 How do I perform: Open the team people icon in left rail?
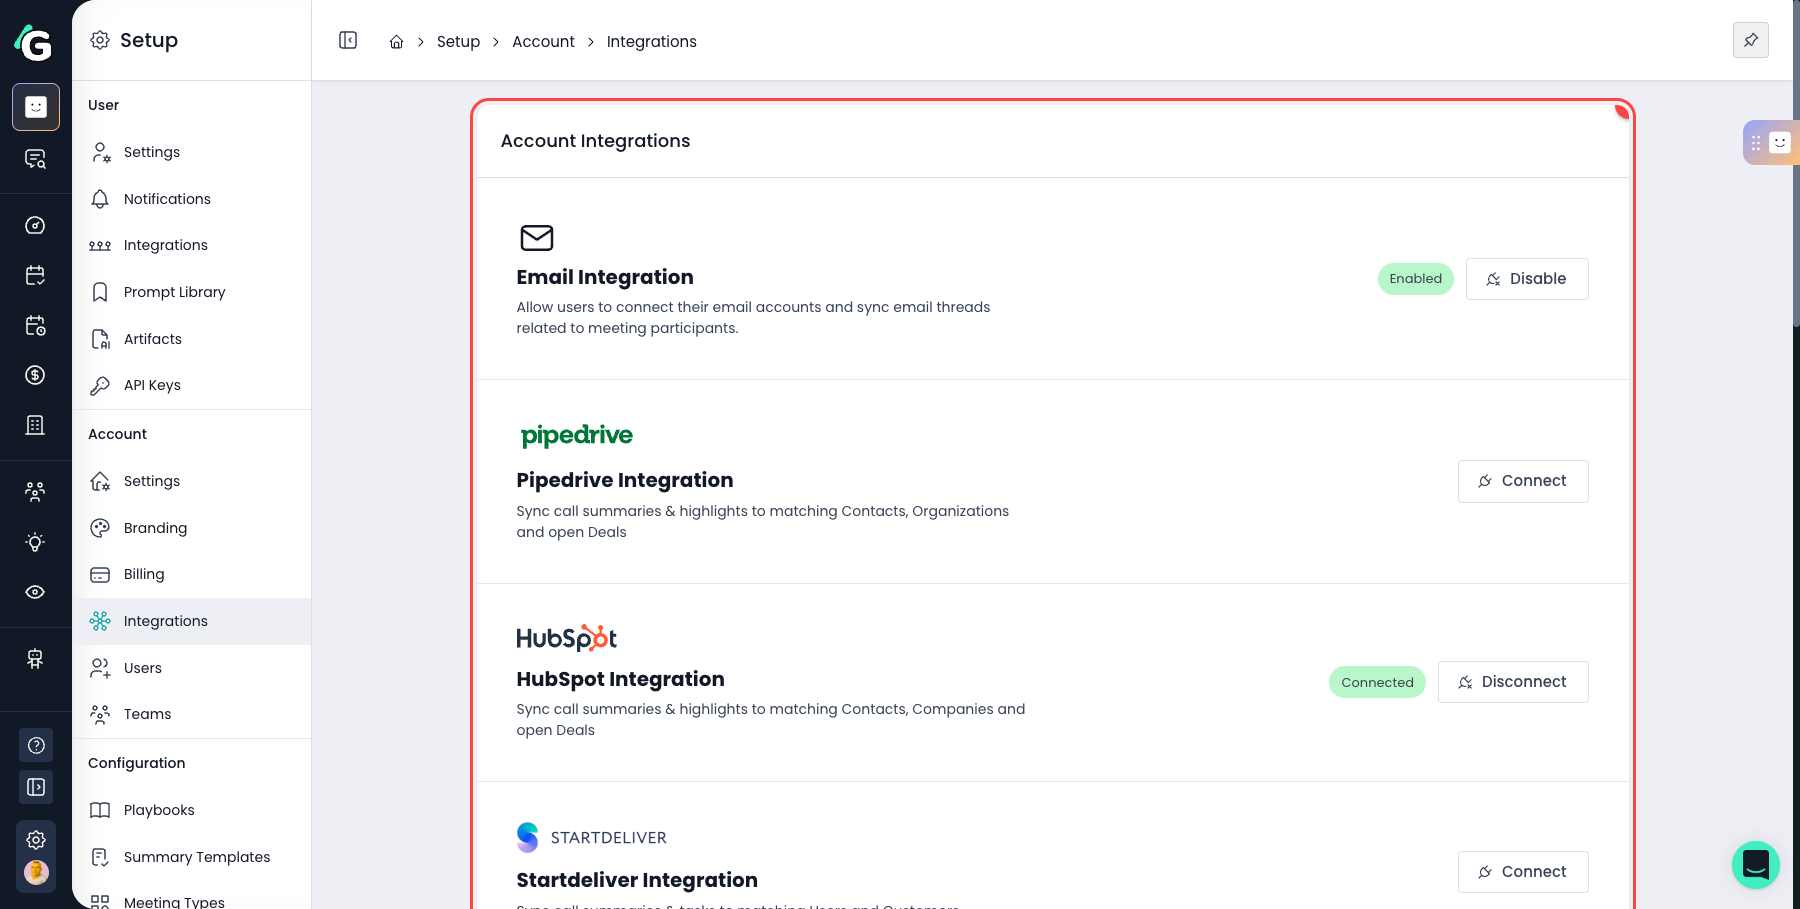coord(36,491)
